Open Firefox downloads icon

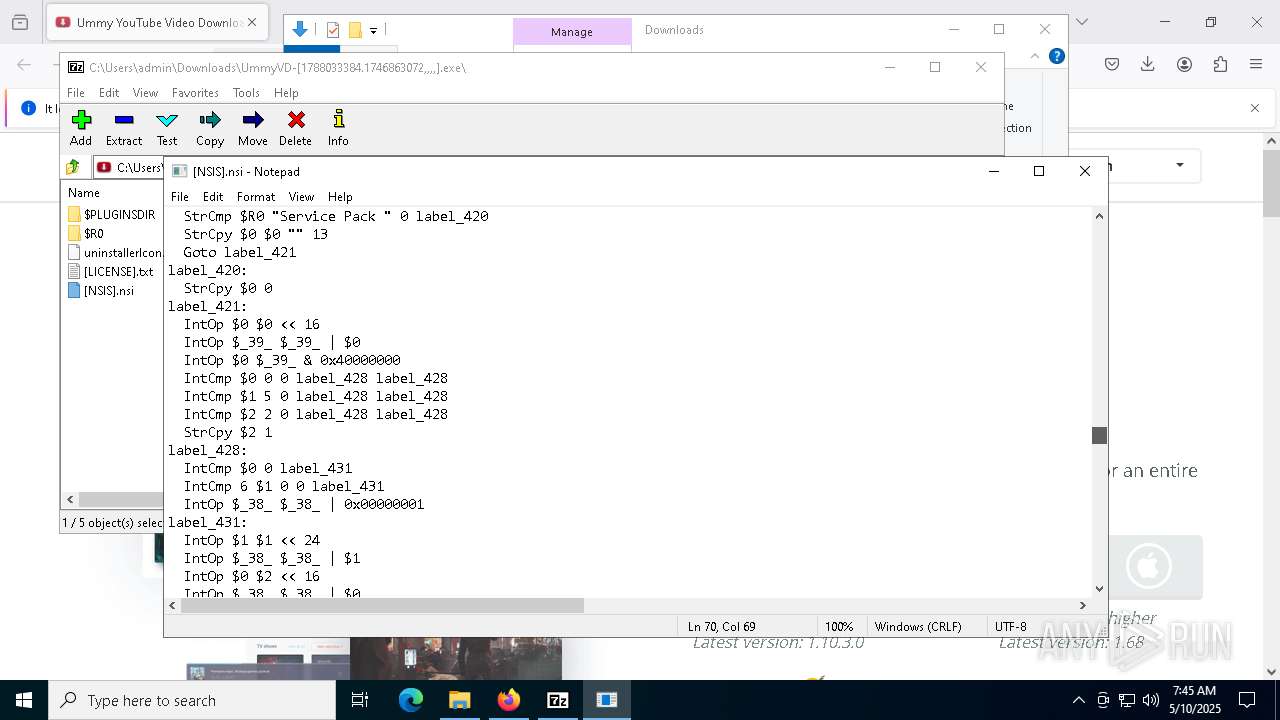click(1148, 64)
